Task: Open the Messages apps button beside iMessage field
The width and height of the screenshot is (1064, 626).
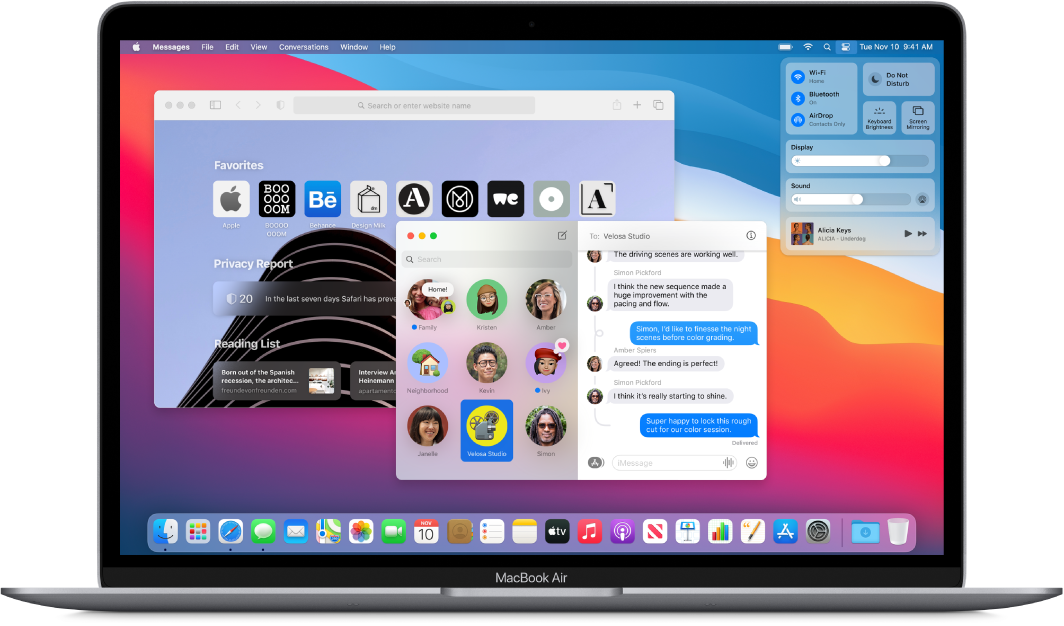Action: coord(596,462)
